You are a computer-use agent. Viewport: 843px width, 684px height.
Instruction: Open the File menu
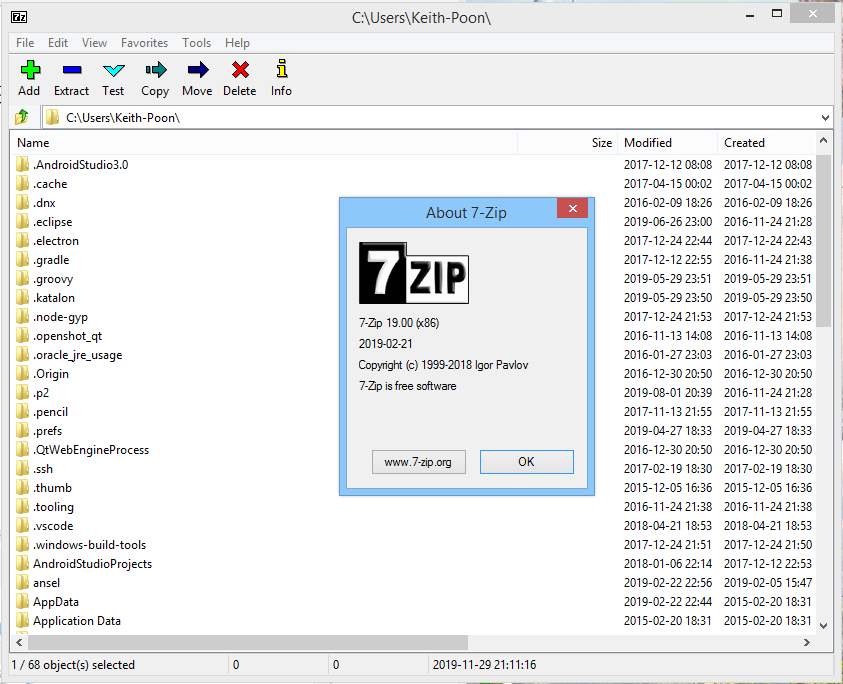pos(24,43)
